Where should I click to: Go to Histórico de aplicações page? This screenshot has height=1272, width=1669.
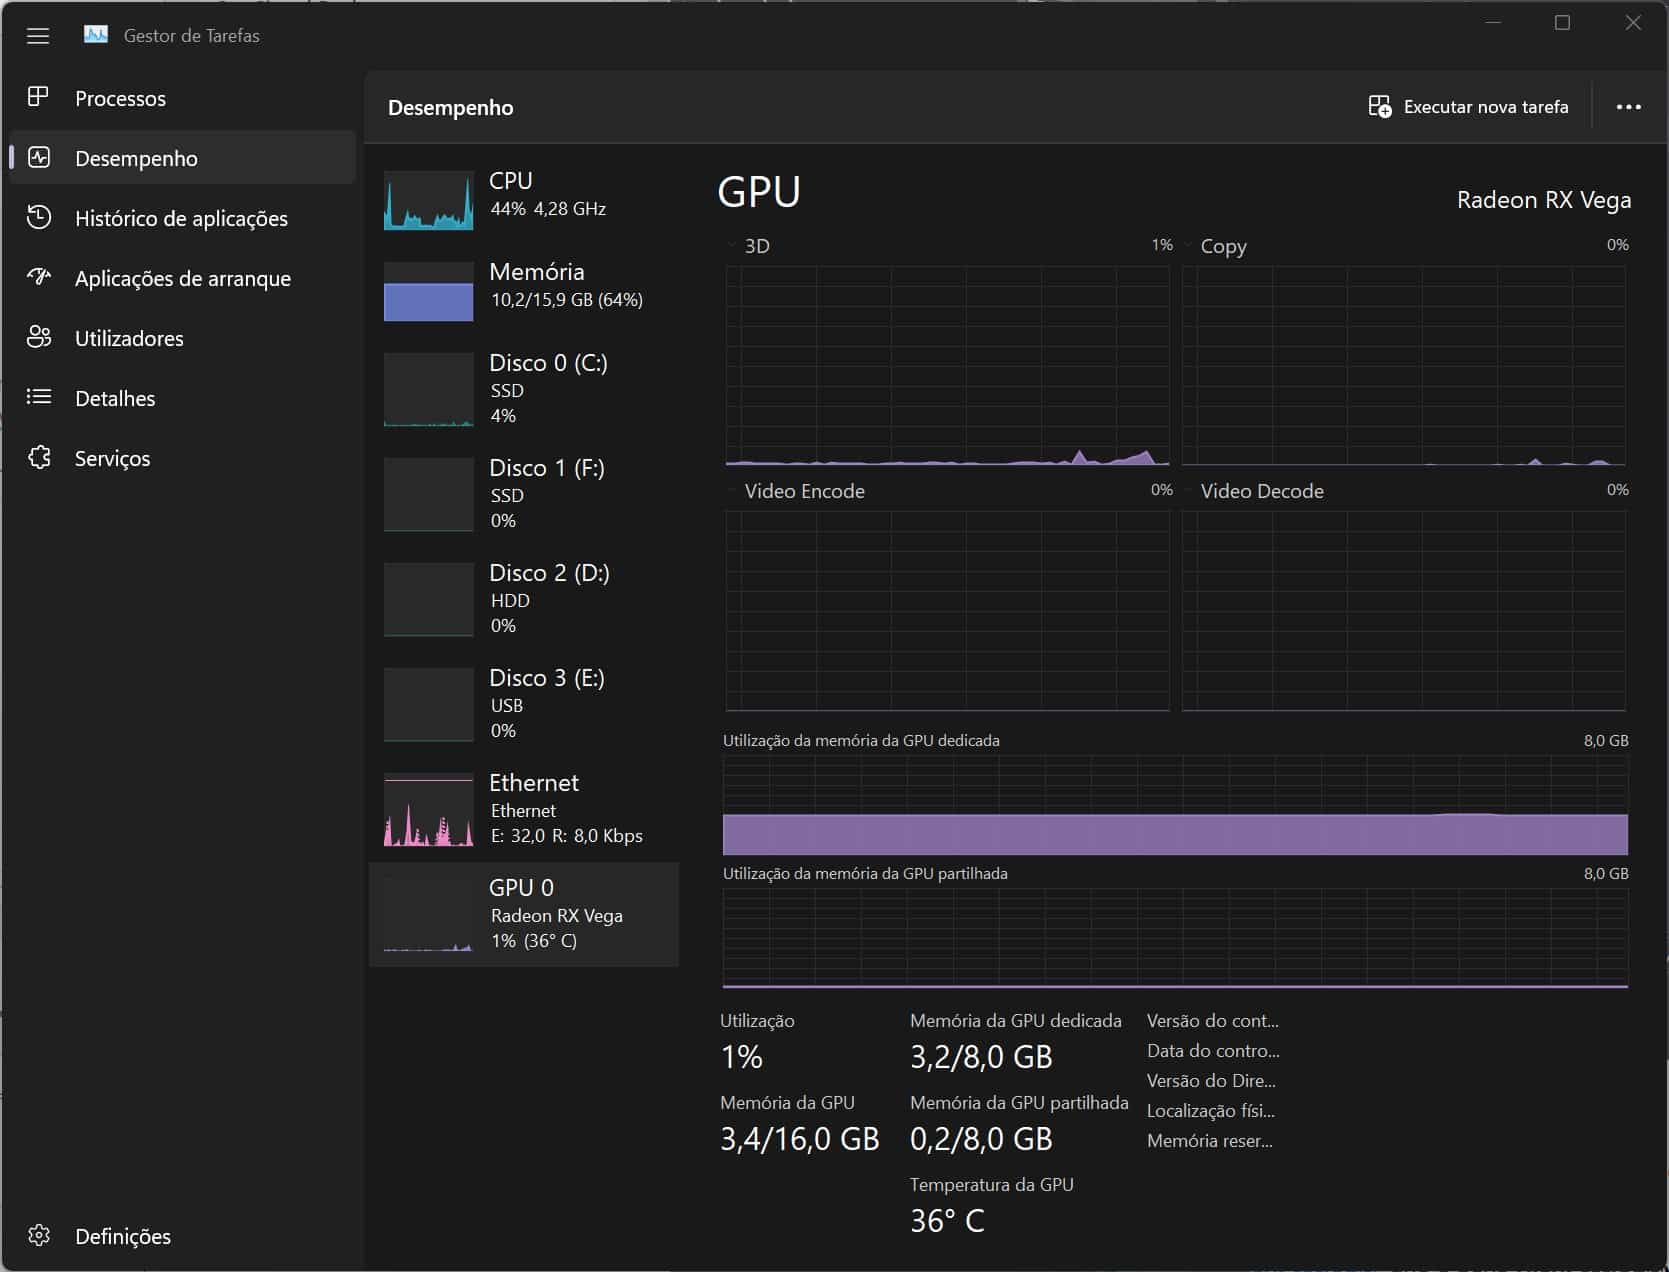click(182, 218)
